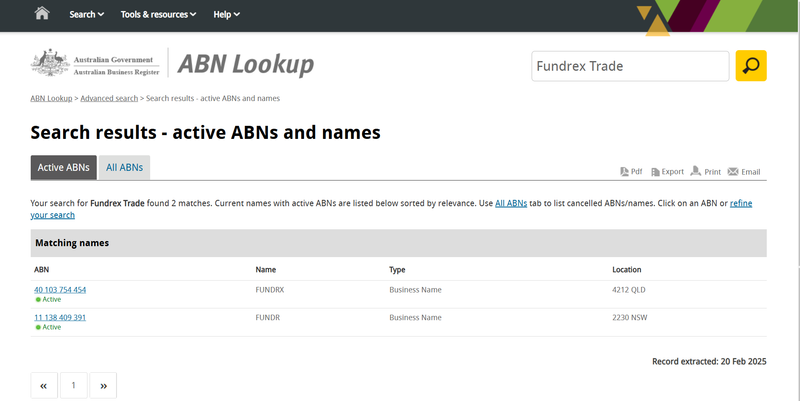This screenshot has height=401, width=800.
Task: Click the ABN Lookup title logo
Action: 245,64
